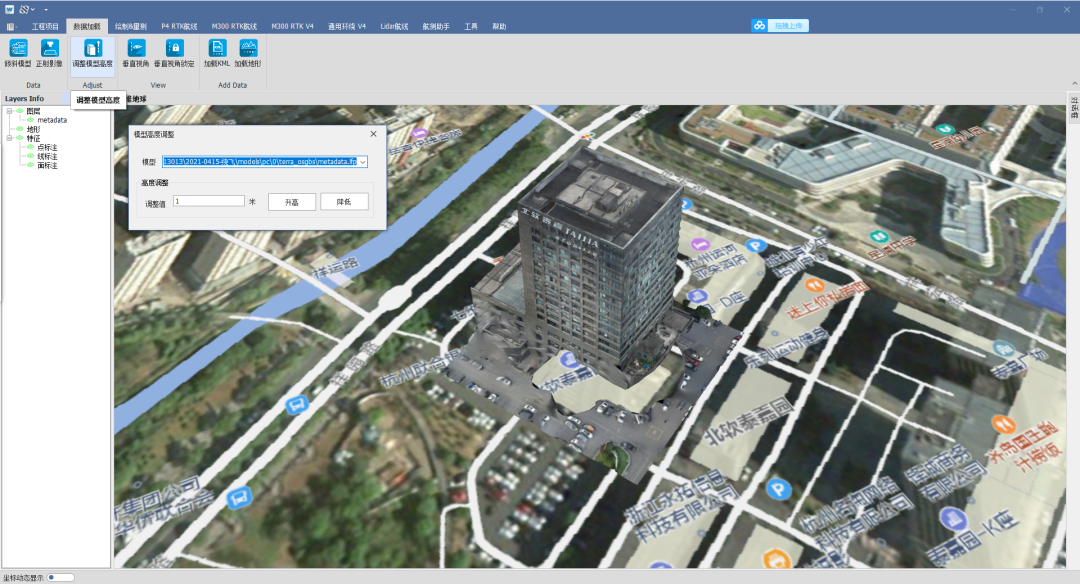Click the 正射影像 orthophoto icon
The height and width of the screenshot is (584, 1080).
[49, 48]
